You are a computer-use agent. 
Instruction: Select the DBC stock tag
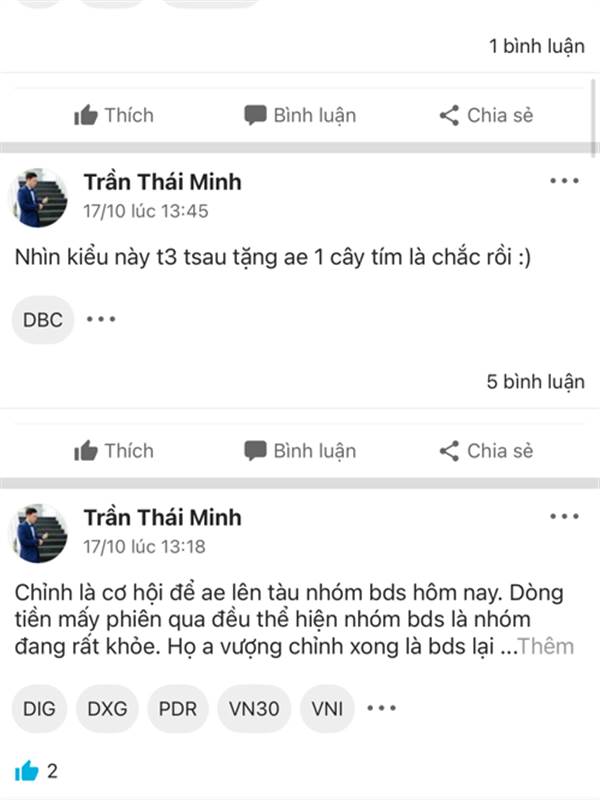point(43,320)
